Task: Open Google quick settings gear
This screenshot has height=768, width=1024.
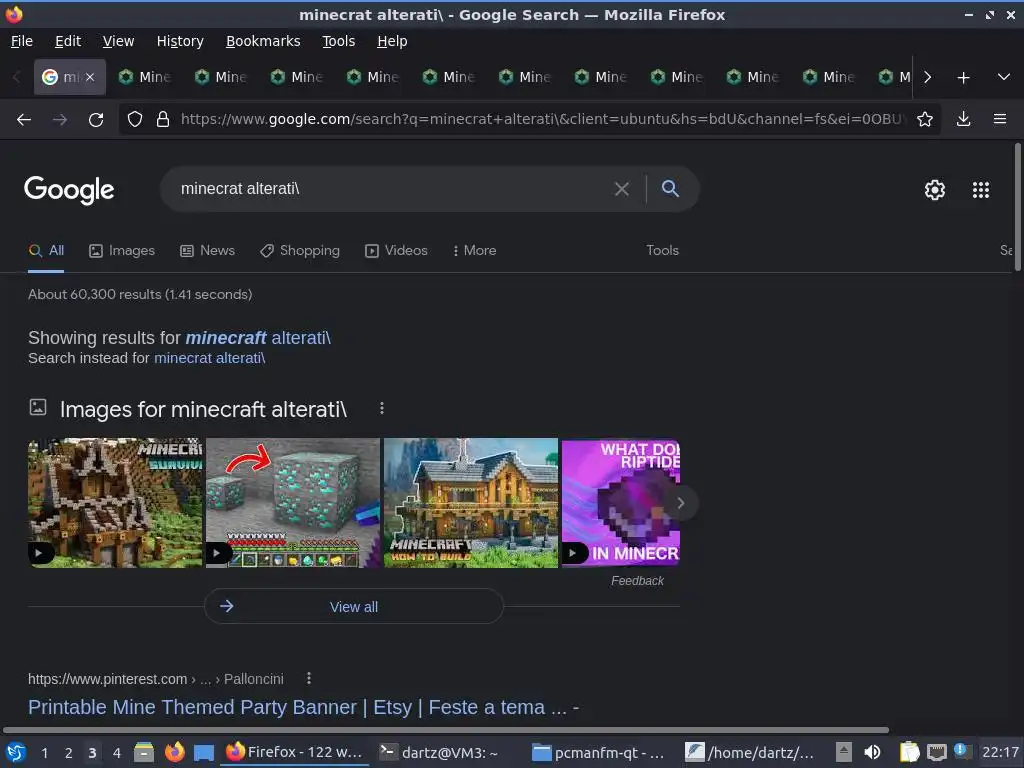Action: (935, 190)
